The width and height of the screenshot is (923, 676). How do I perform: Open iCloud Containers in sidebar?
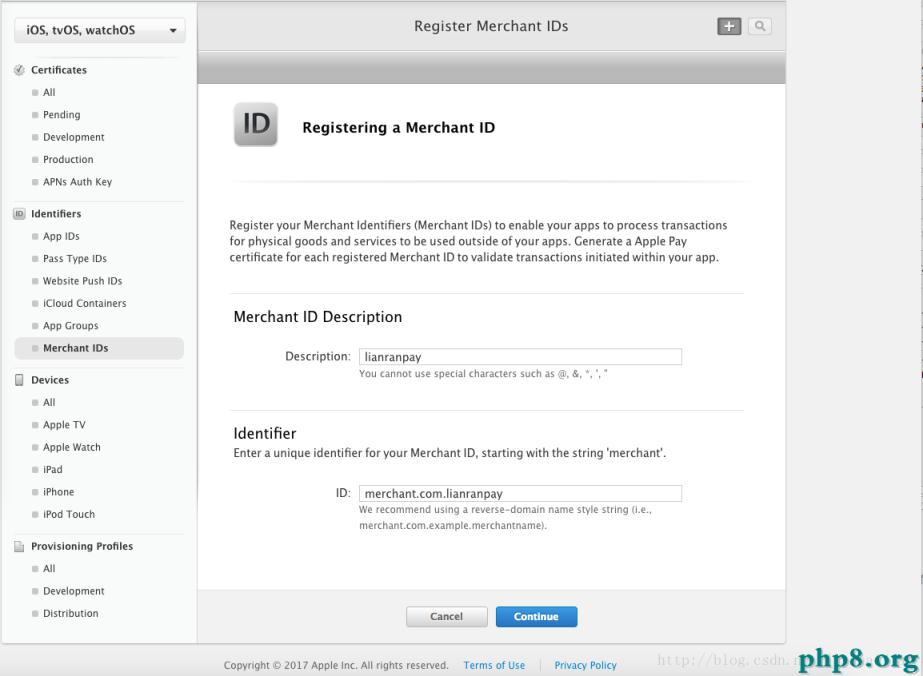coord(84,303)
